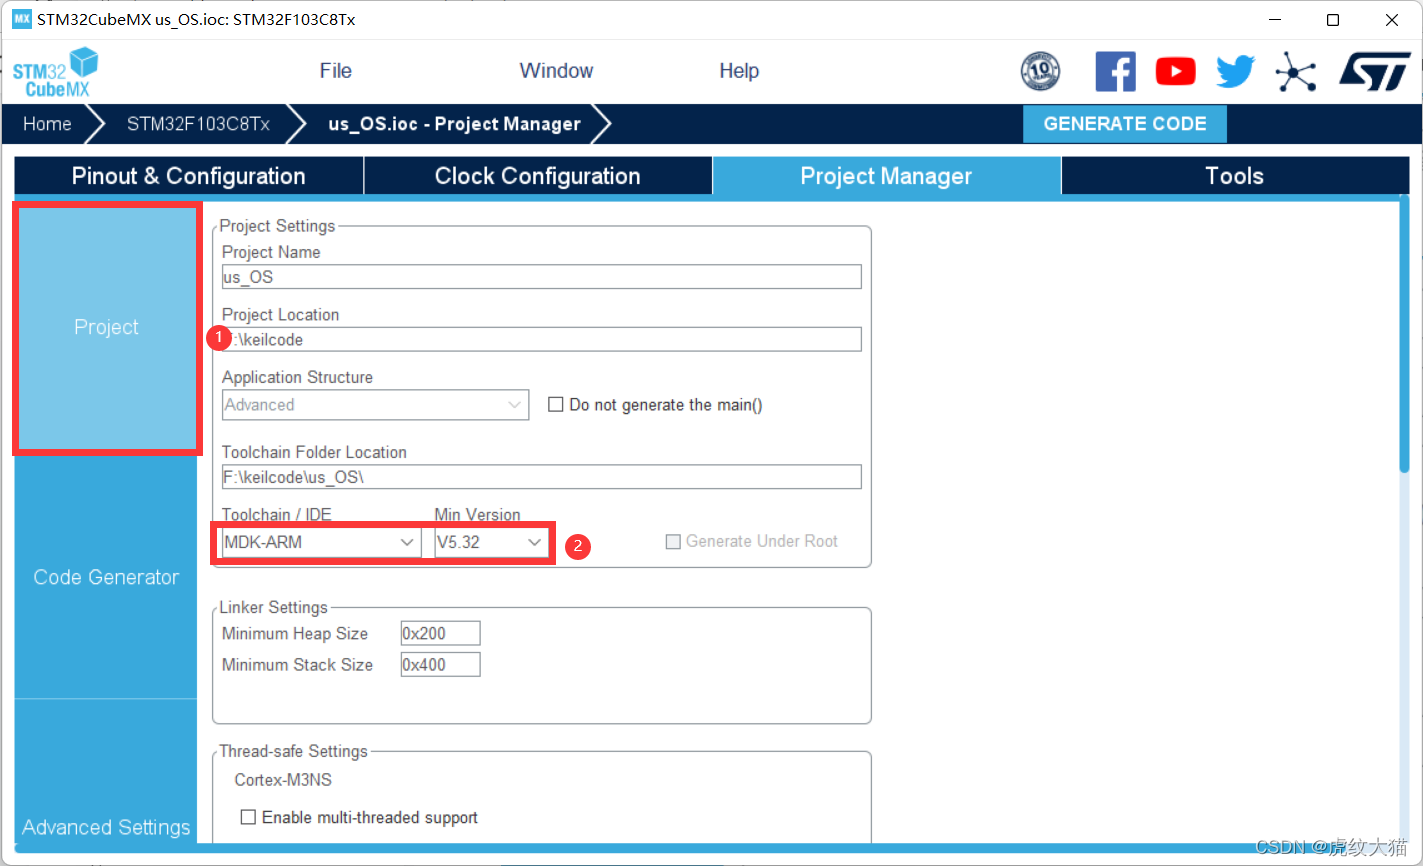Switch to the Tools tab
This screenshot has height=866, width=1423.
pos(1235,176)
